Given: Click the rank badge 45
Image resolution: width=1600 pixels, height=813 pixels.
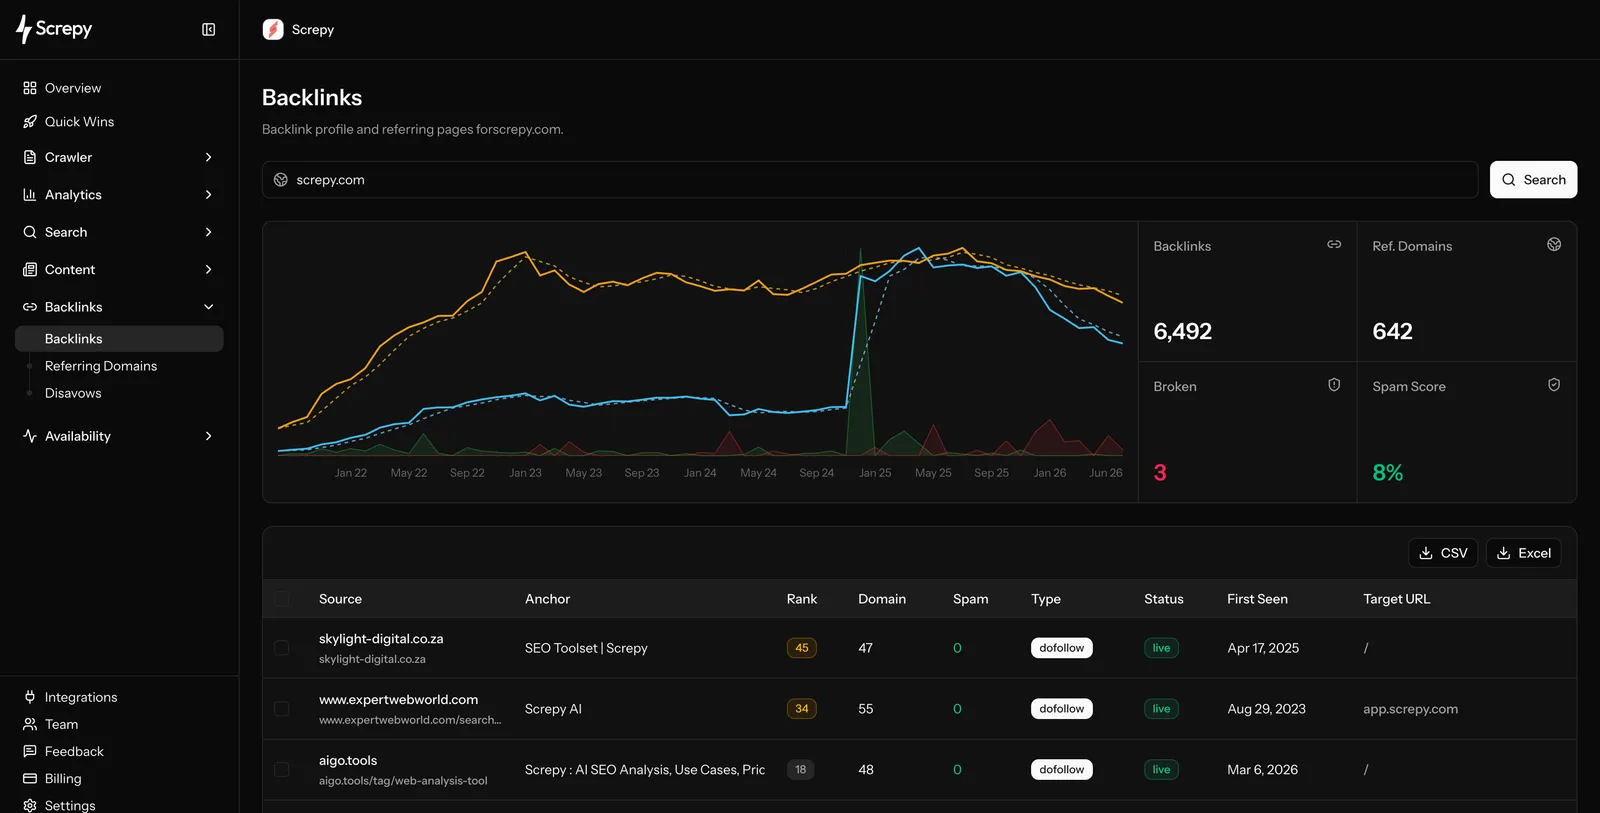Looking at the screenshot, I should click(801, 648).
